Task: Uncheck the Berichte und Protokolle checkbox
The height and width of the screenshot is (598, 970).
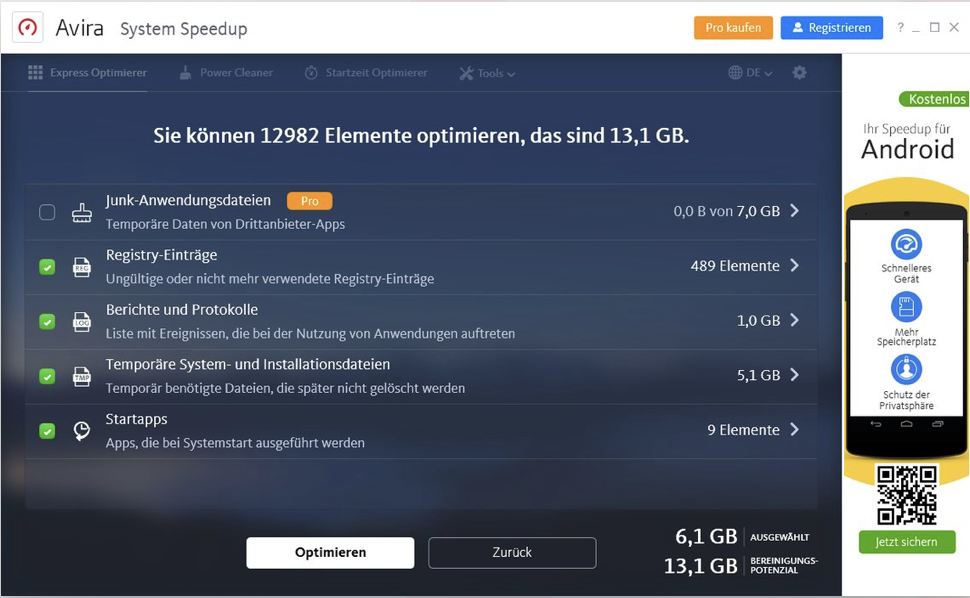Action: tap(47, 322)
